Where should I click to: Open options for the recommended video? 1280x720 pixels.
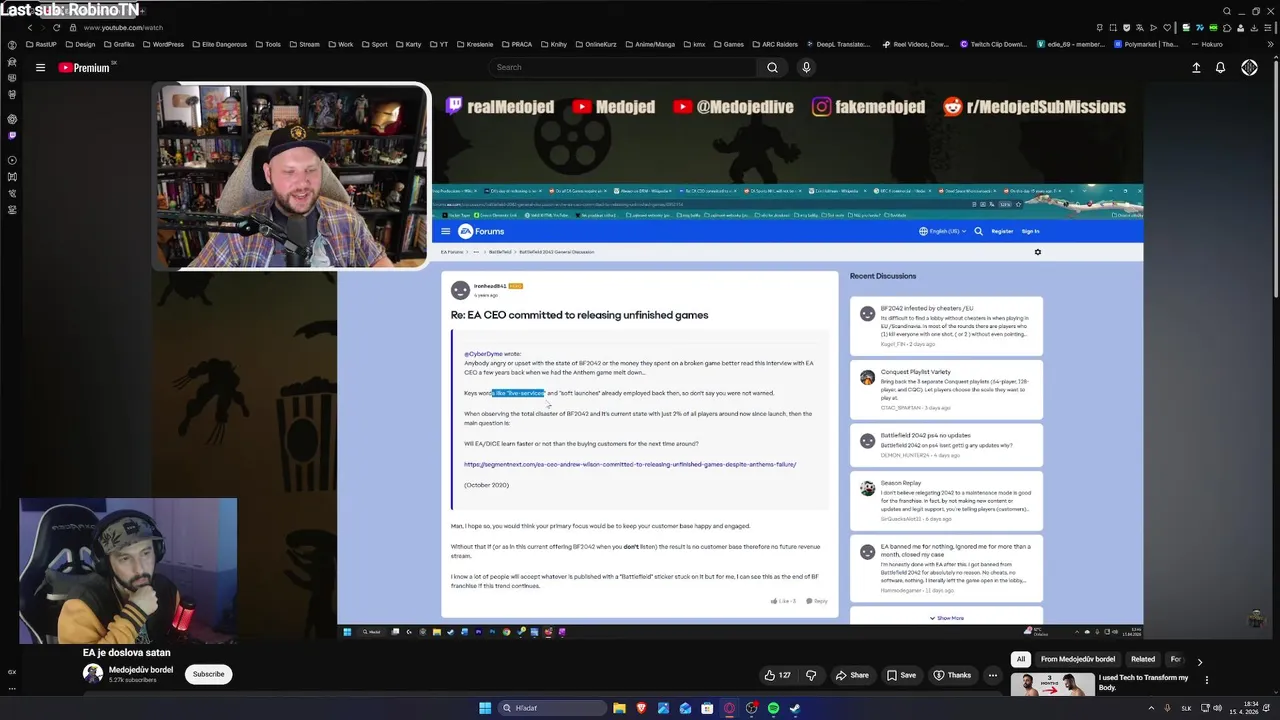[x=1207, y=680]
